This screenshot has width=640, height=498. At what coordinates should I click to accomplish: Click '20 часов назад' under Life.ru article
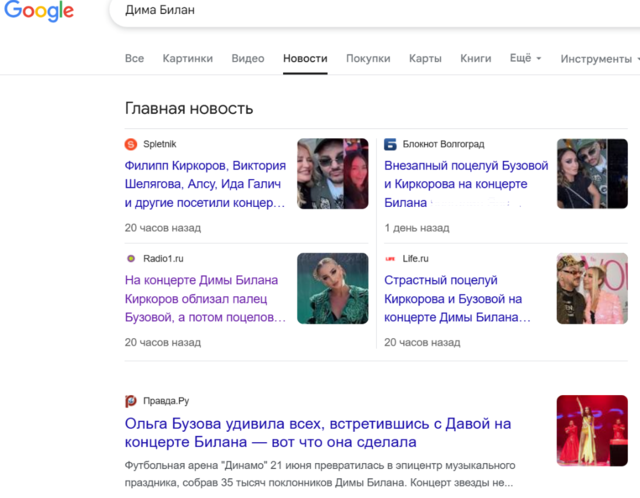422,342
